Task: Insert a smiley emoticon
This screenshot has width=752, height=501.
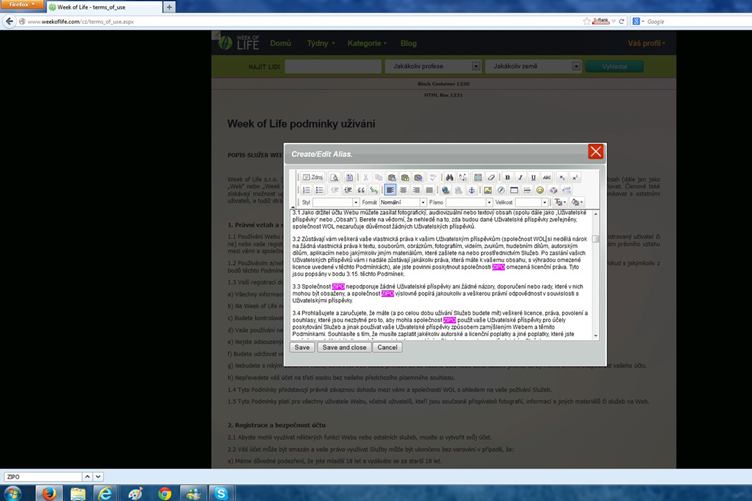Action: 540,190
